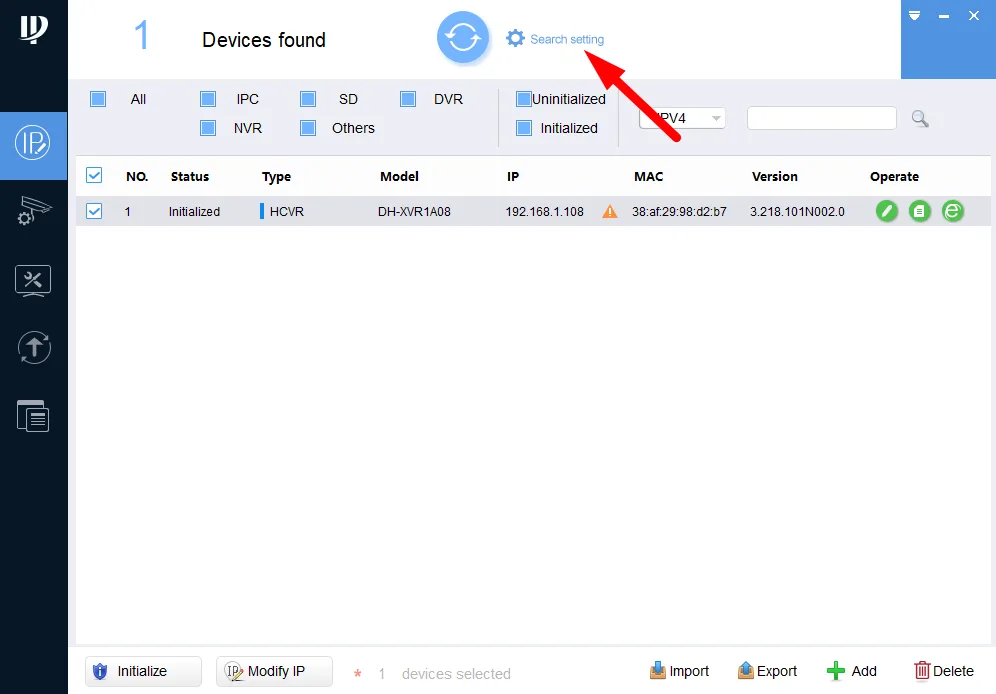Image resolution: width=996 pixels, height=694 pixels.
Task: Sort by the Status column header
Action: tap(190, 177)
